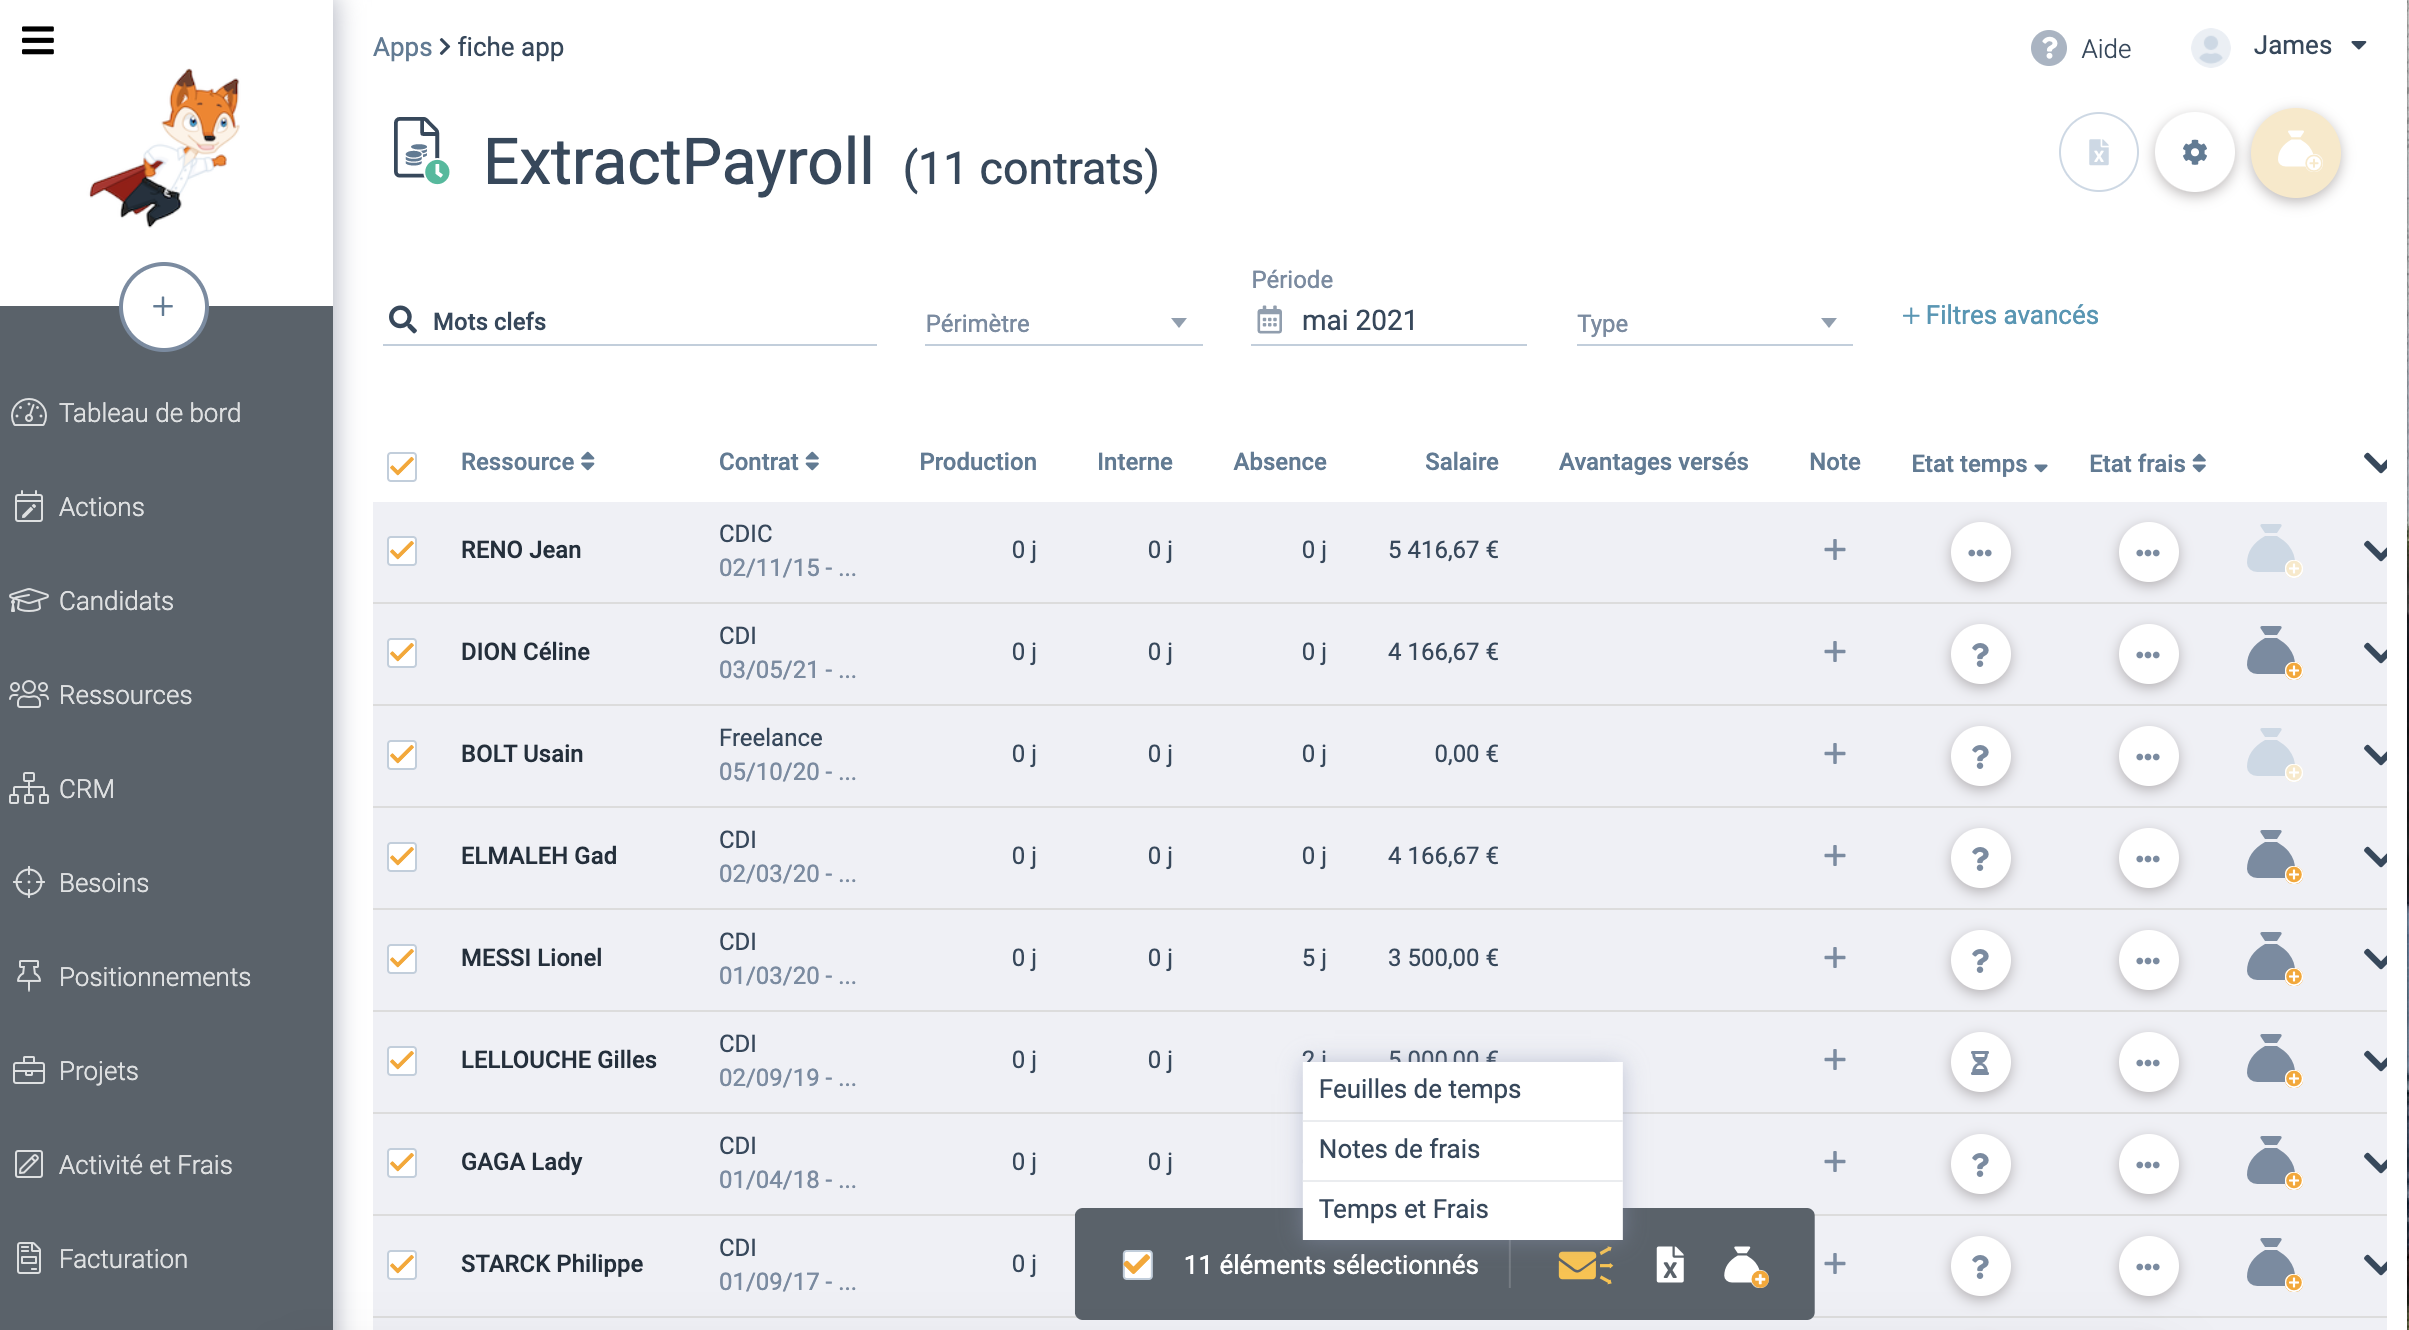2409x1330 pixels.
Task: Uncheck the GAGA Lady row checkbox
Action: click(402, 1162)
